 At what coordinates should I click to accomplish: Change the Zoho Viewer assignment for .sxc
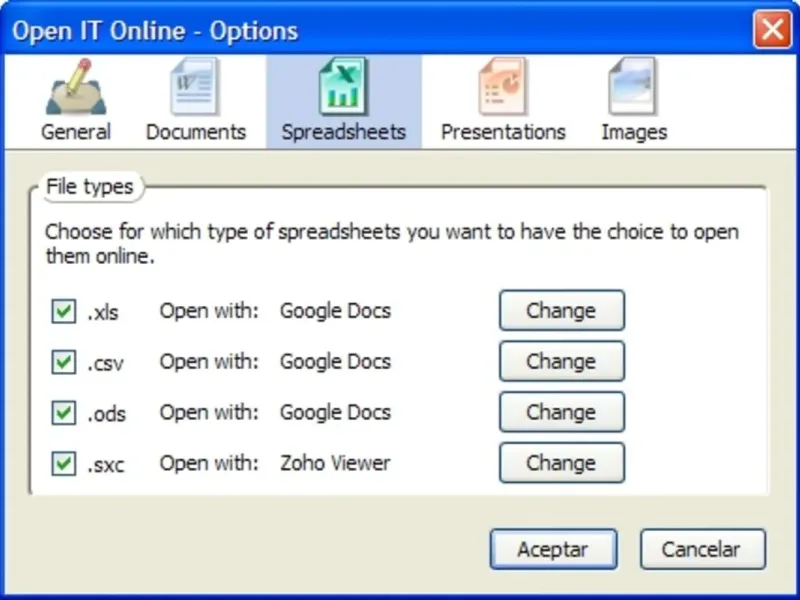561,463
